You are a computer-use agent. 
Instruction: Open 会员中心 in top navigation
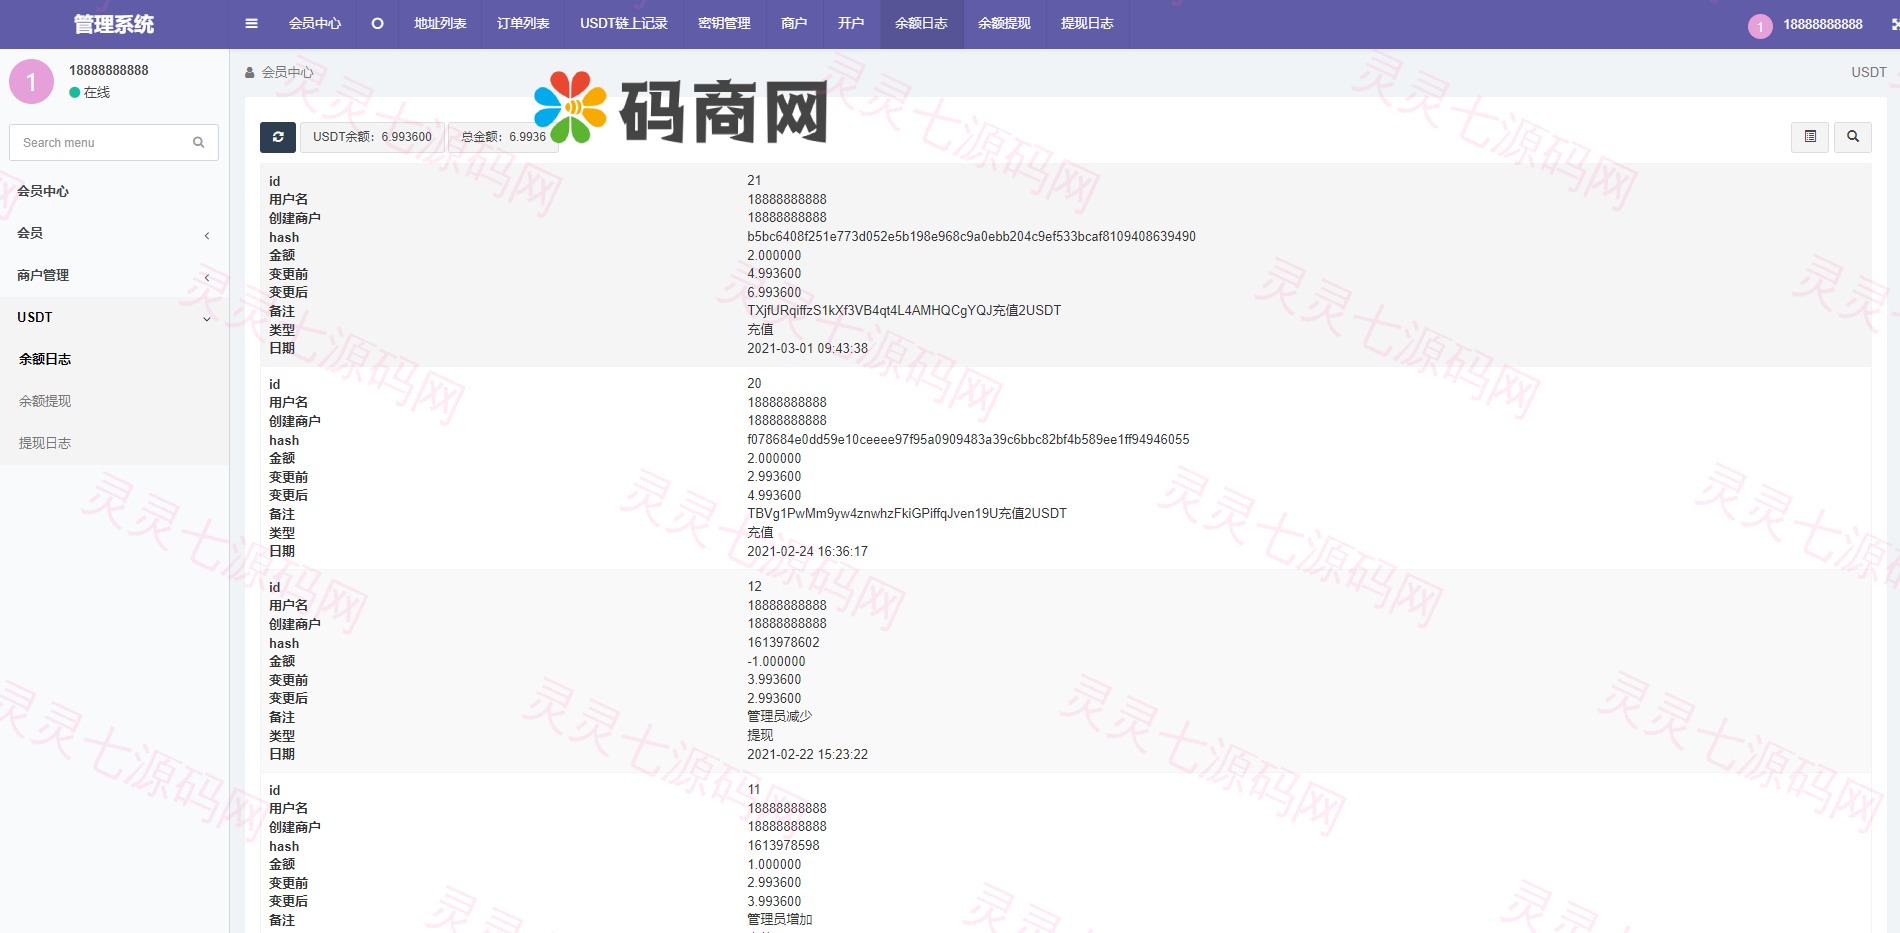(315, 24)
